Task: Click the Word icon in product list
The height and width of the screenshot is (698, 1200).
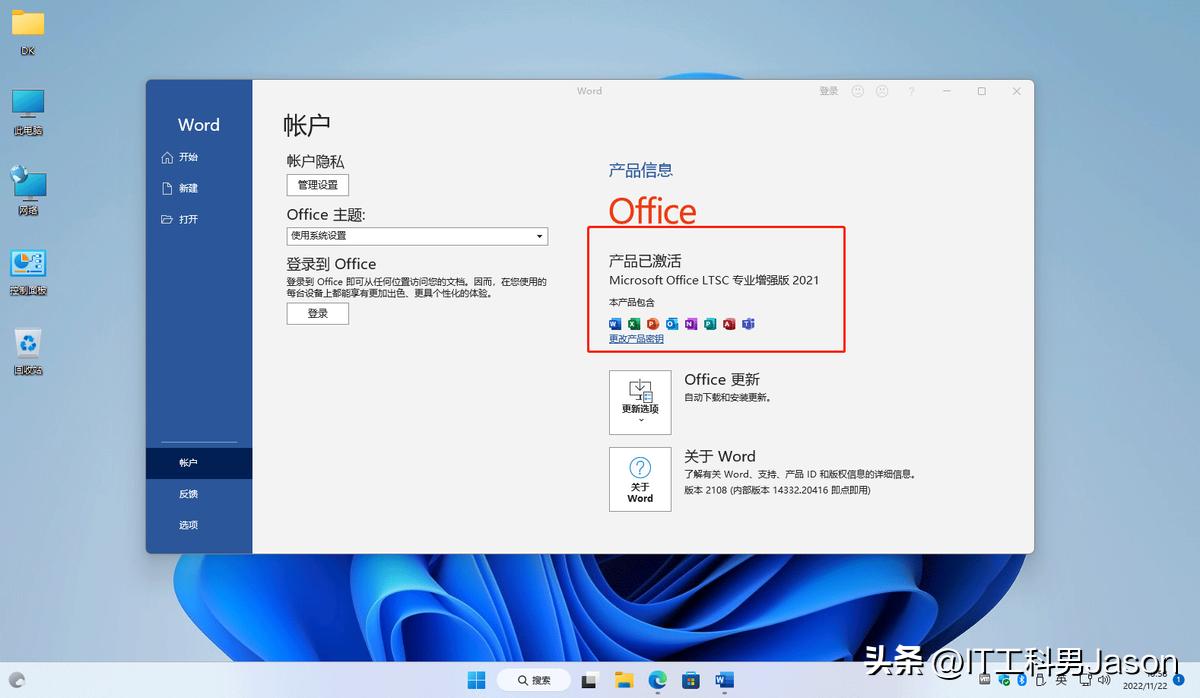Action: 615,324
